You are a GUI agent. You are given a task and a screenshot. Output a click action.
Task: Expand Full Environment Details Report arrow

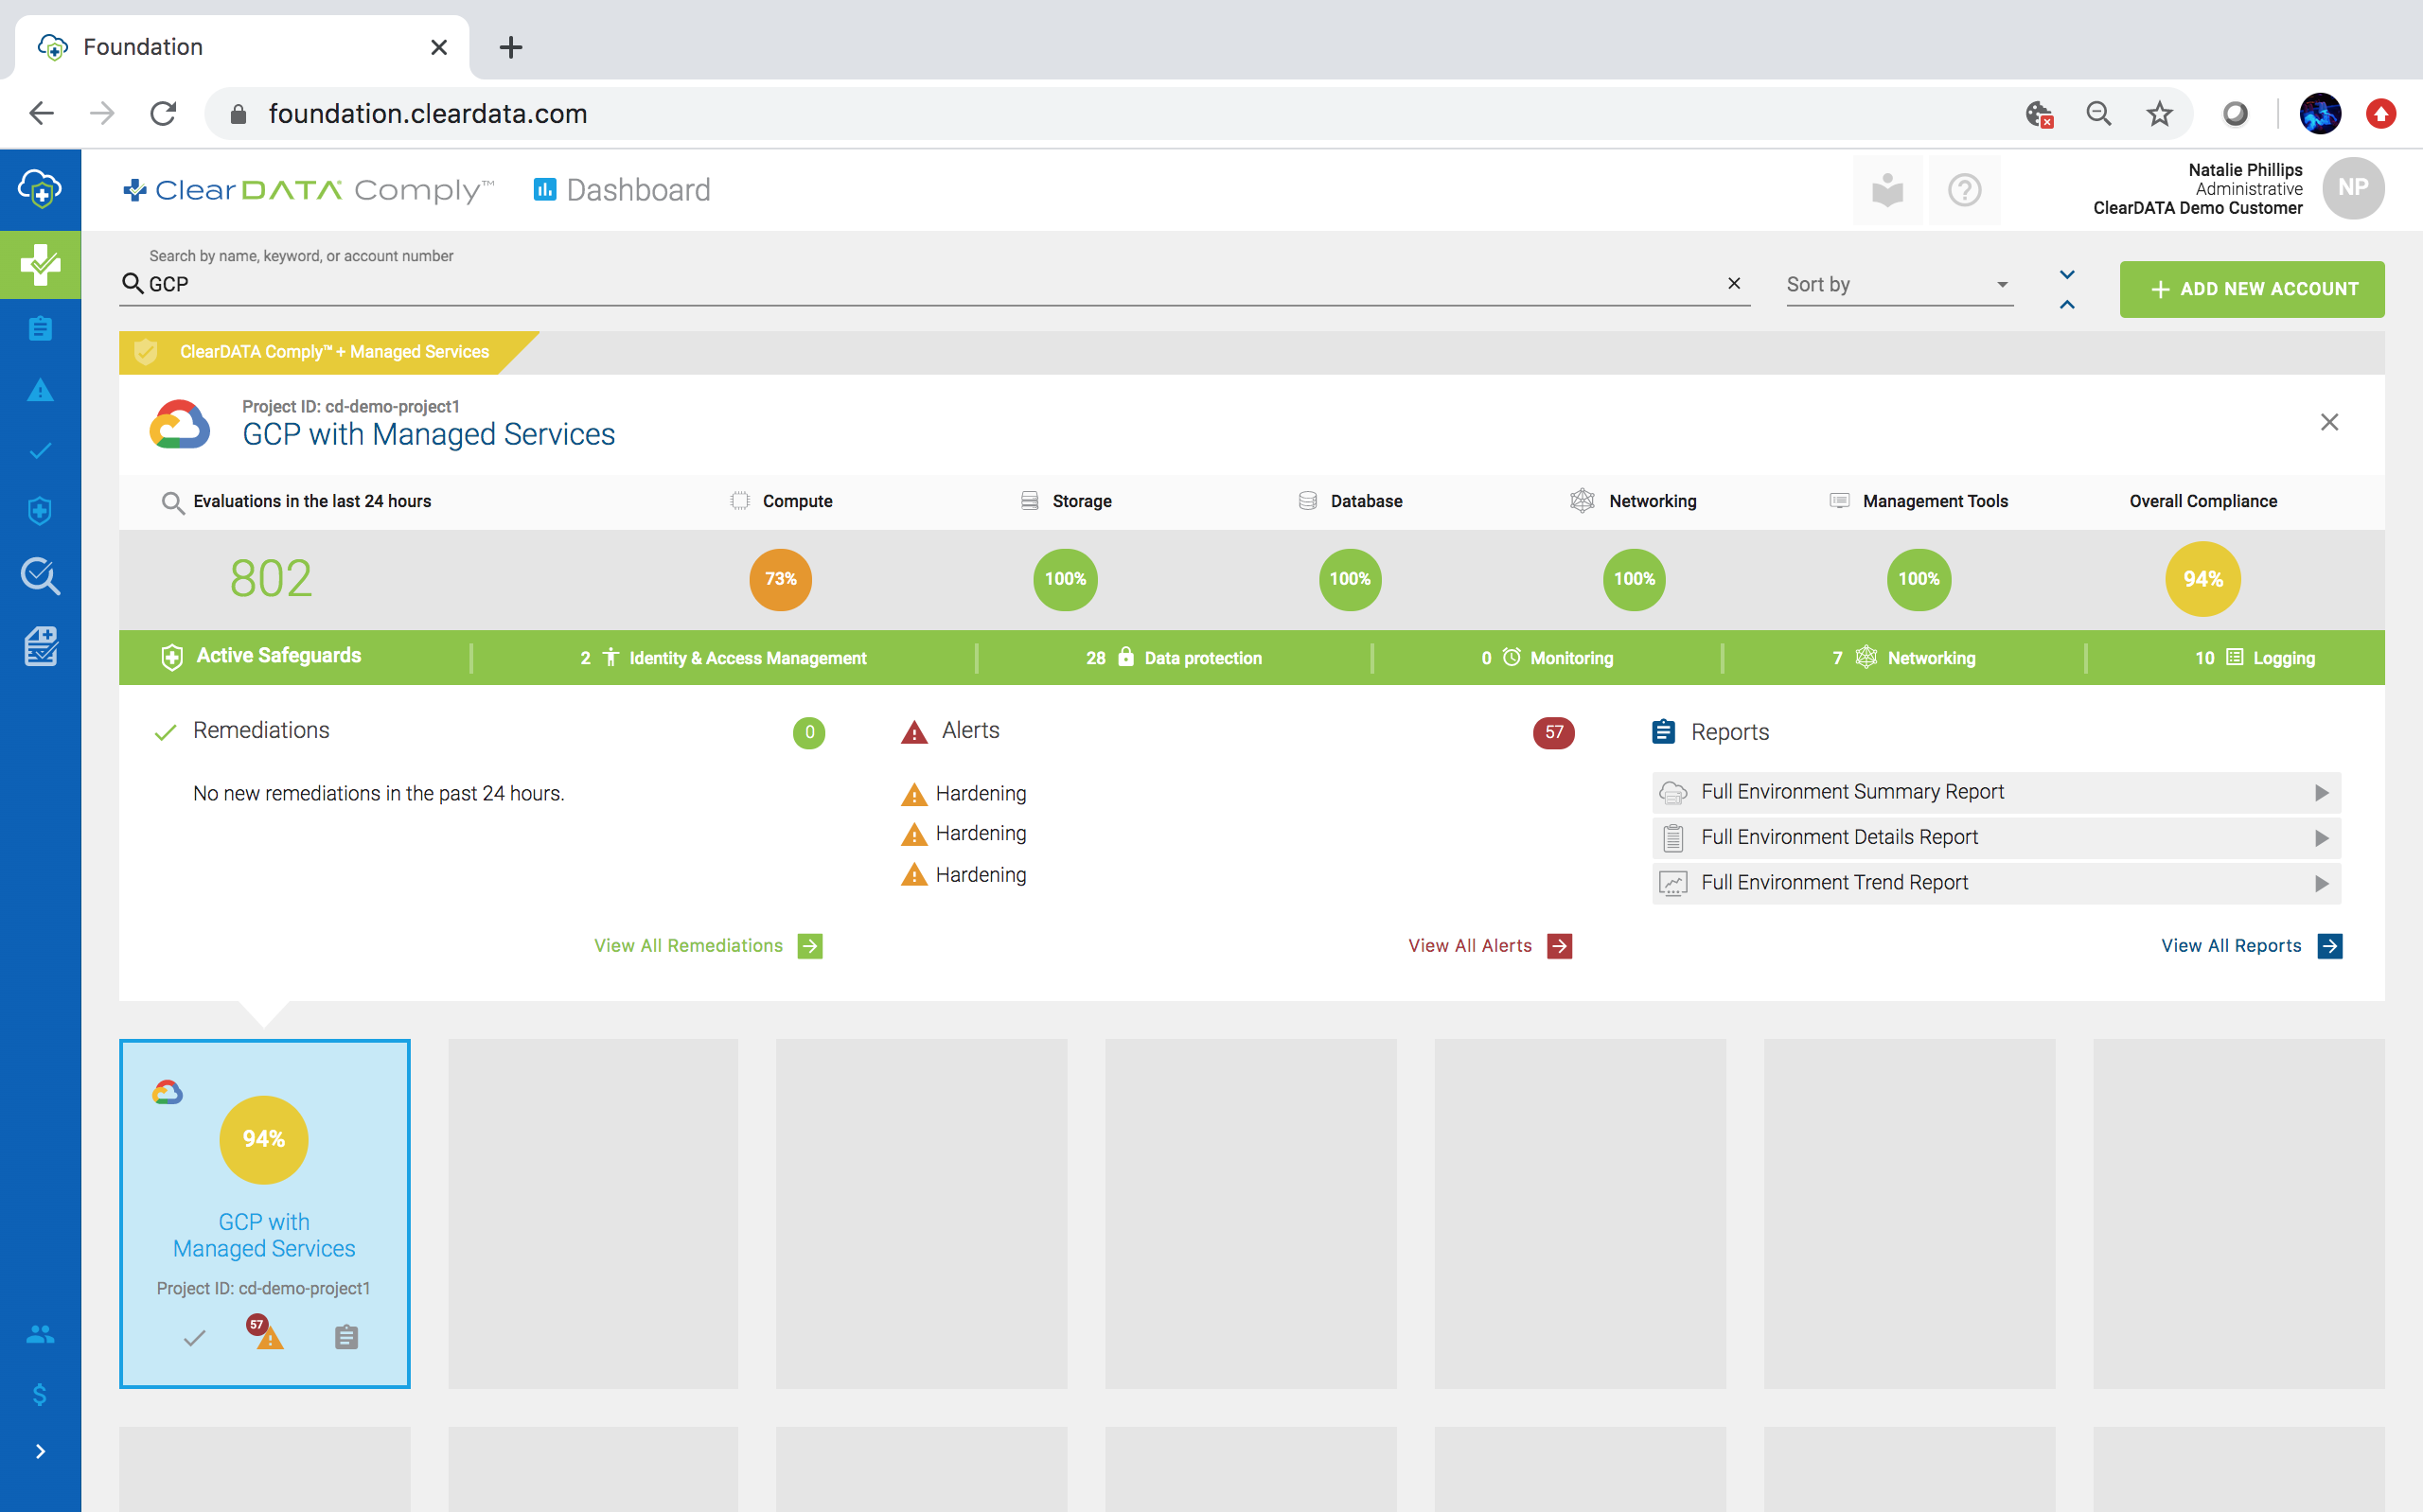[2320, 838]
